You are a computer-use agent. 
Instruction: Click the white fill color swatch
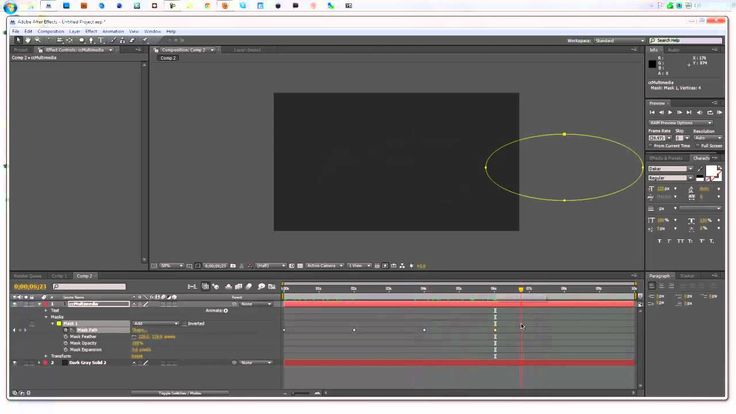pos(711,170)
